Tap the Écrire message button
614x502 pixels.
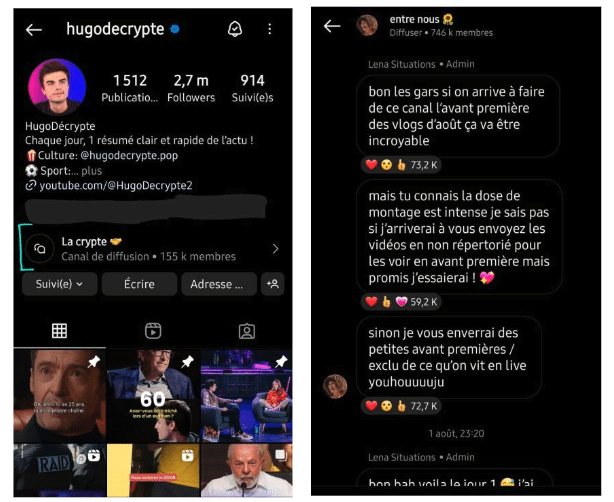tap(139, 284)
